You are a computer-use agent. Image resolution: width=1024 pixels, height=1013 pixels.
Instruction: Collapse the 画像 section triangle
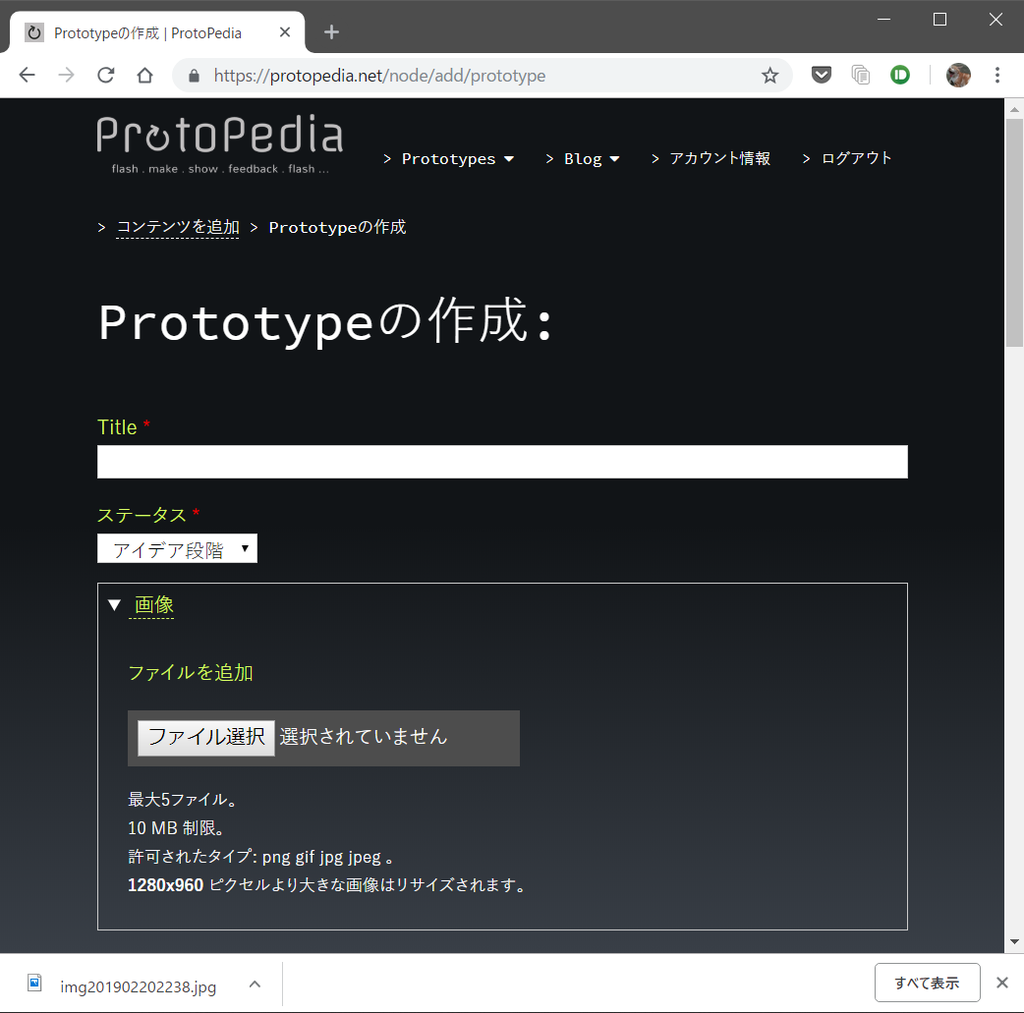point(113,604)
